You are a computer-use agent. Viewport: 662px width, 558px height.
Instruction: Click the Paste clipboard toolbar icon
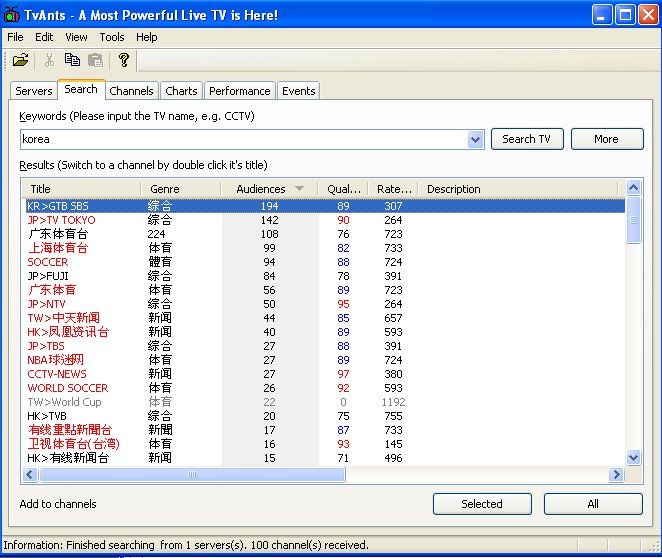(95, 60)
